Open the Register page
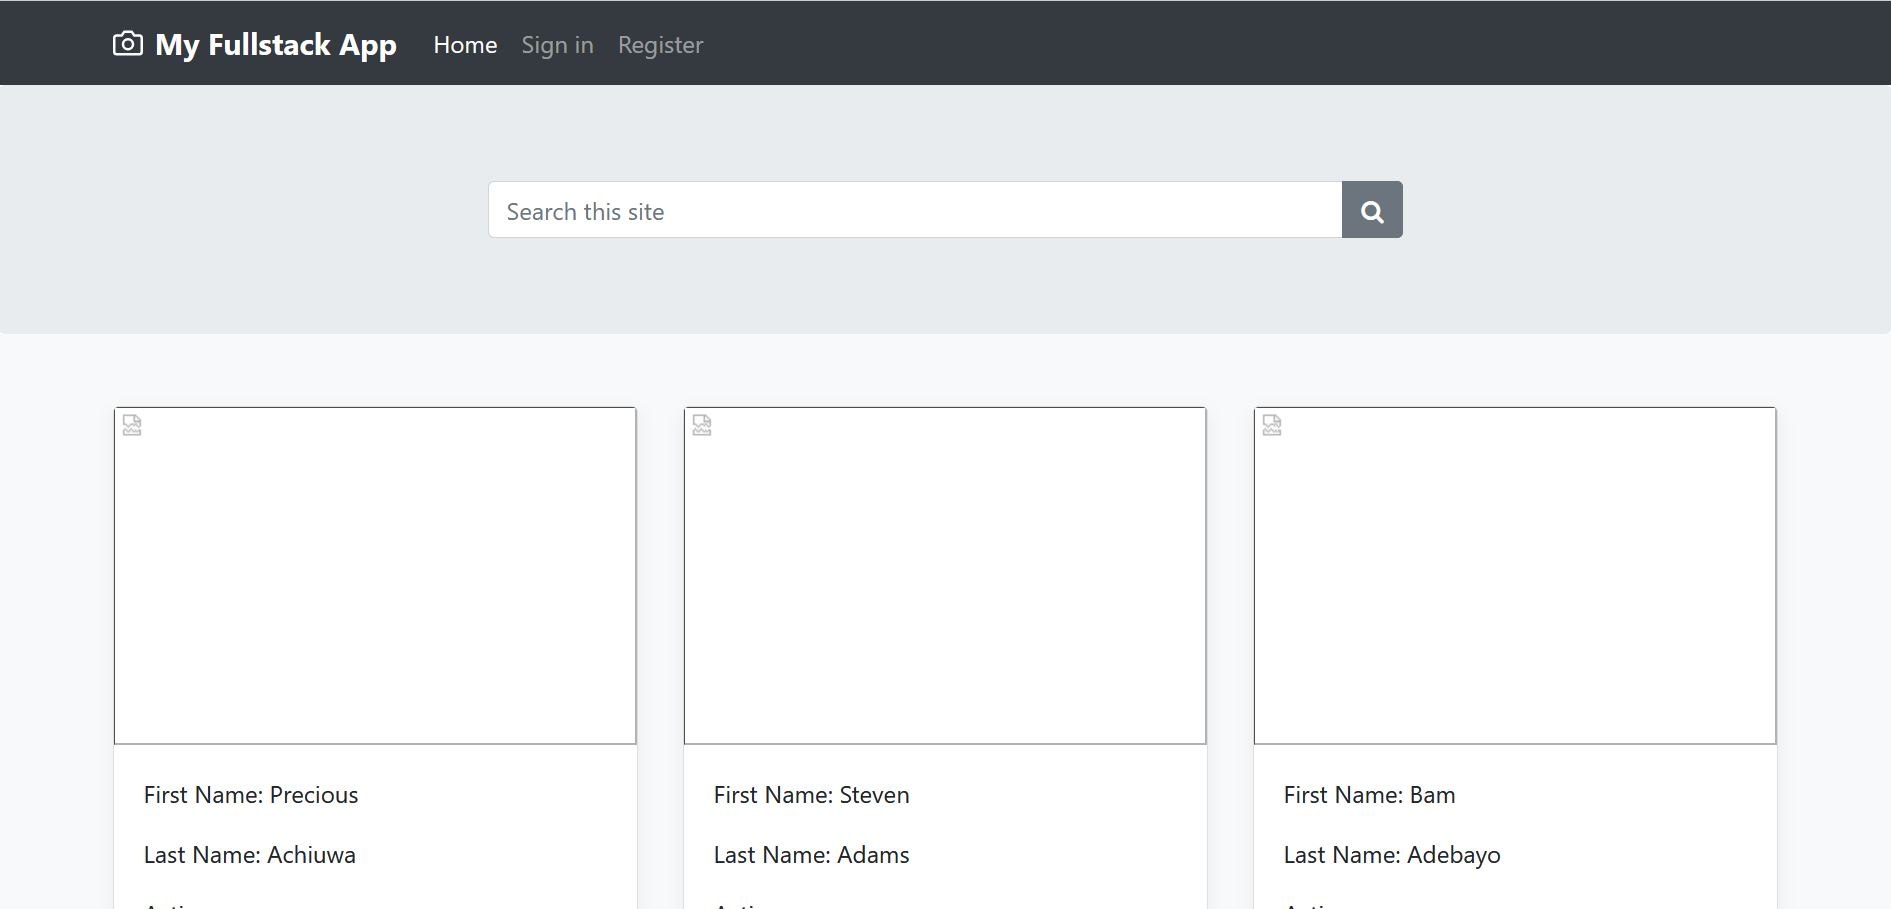Screen dimensions: 1891x909 pos(660,45)
